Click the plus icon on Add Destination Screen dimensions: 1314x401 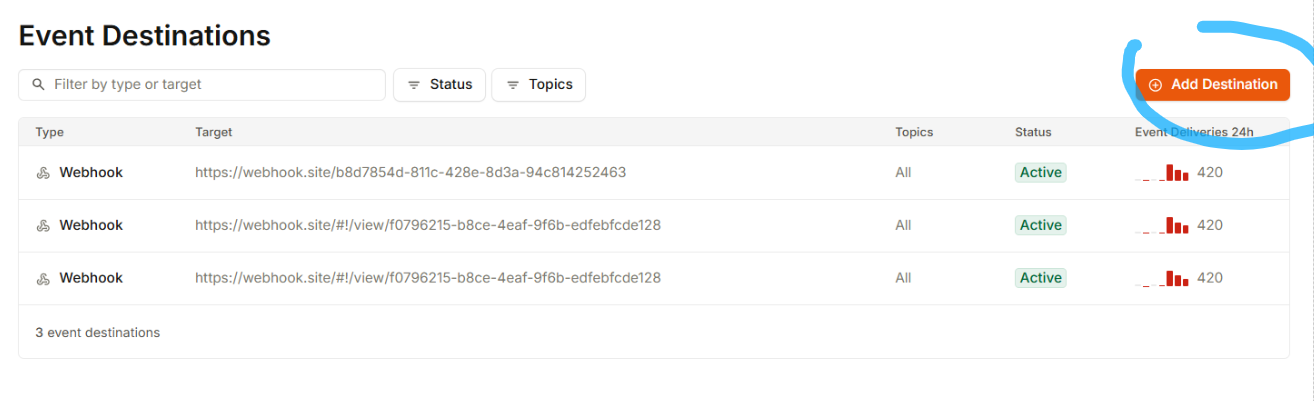pos(1155,85)
